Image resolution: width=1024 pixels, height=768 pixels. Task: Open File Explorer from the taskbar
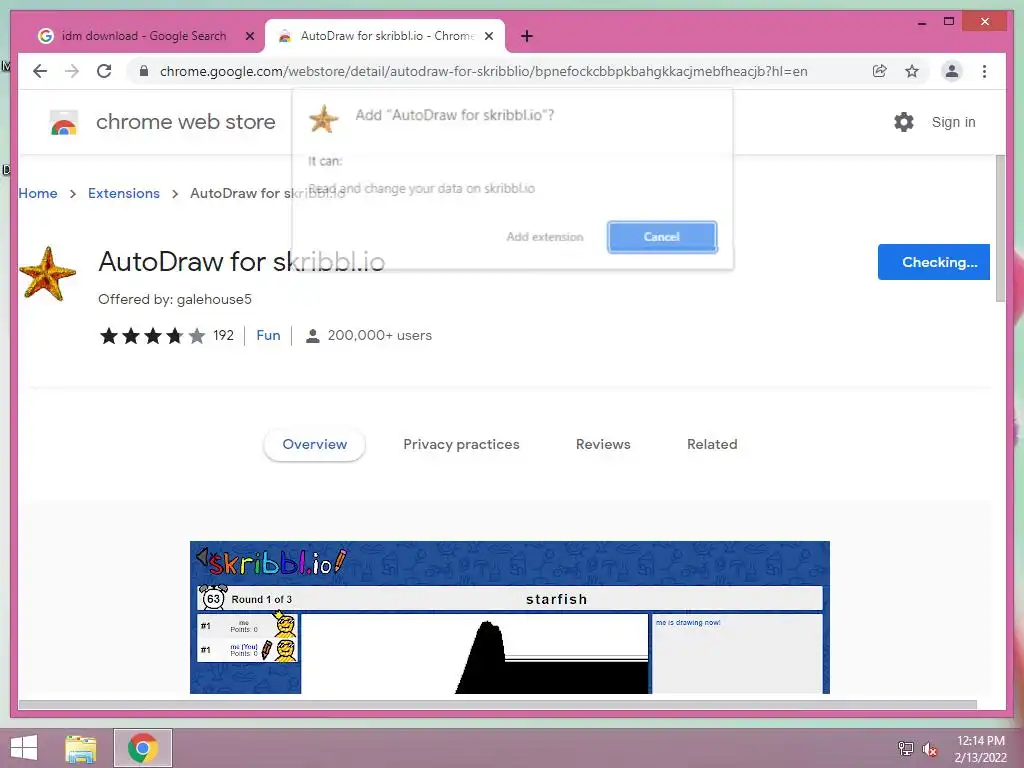80,748
